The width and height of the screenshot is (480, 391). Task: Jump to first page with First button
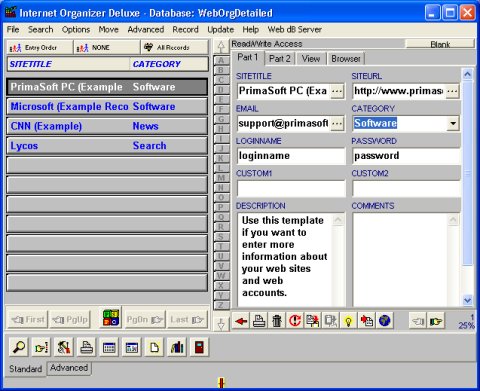pyautogui.click(x=28, y=320)
